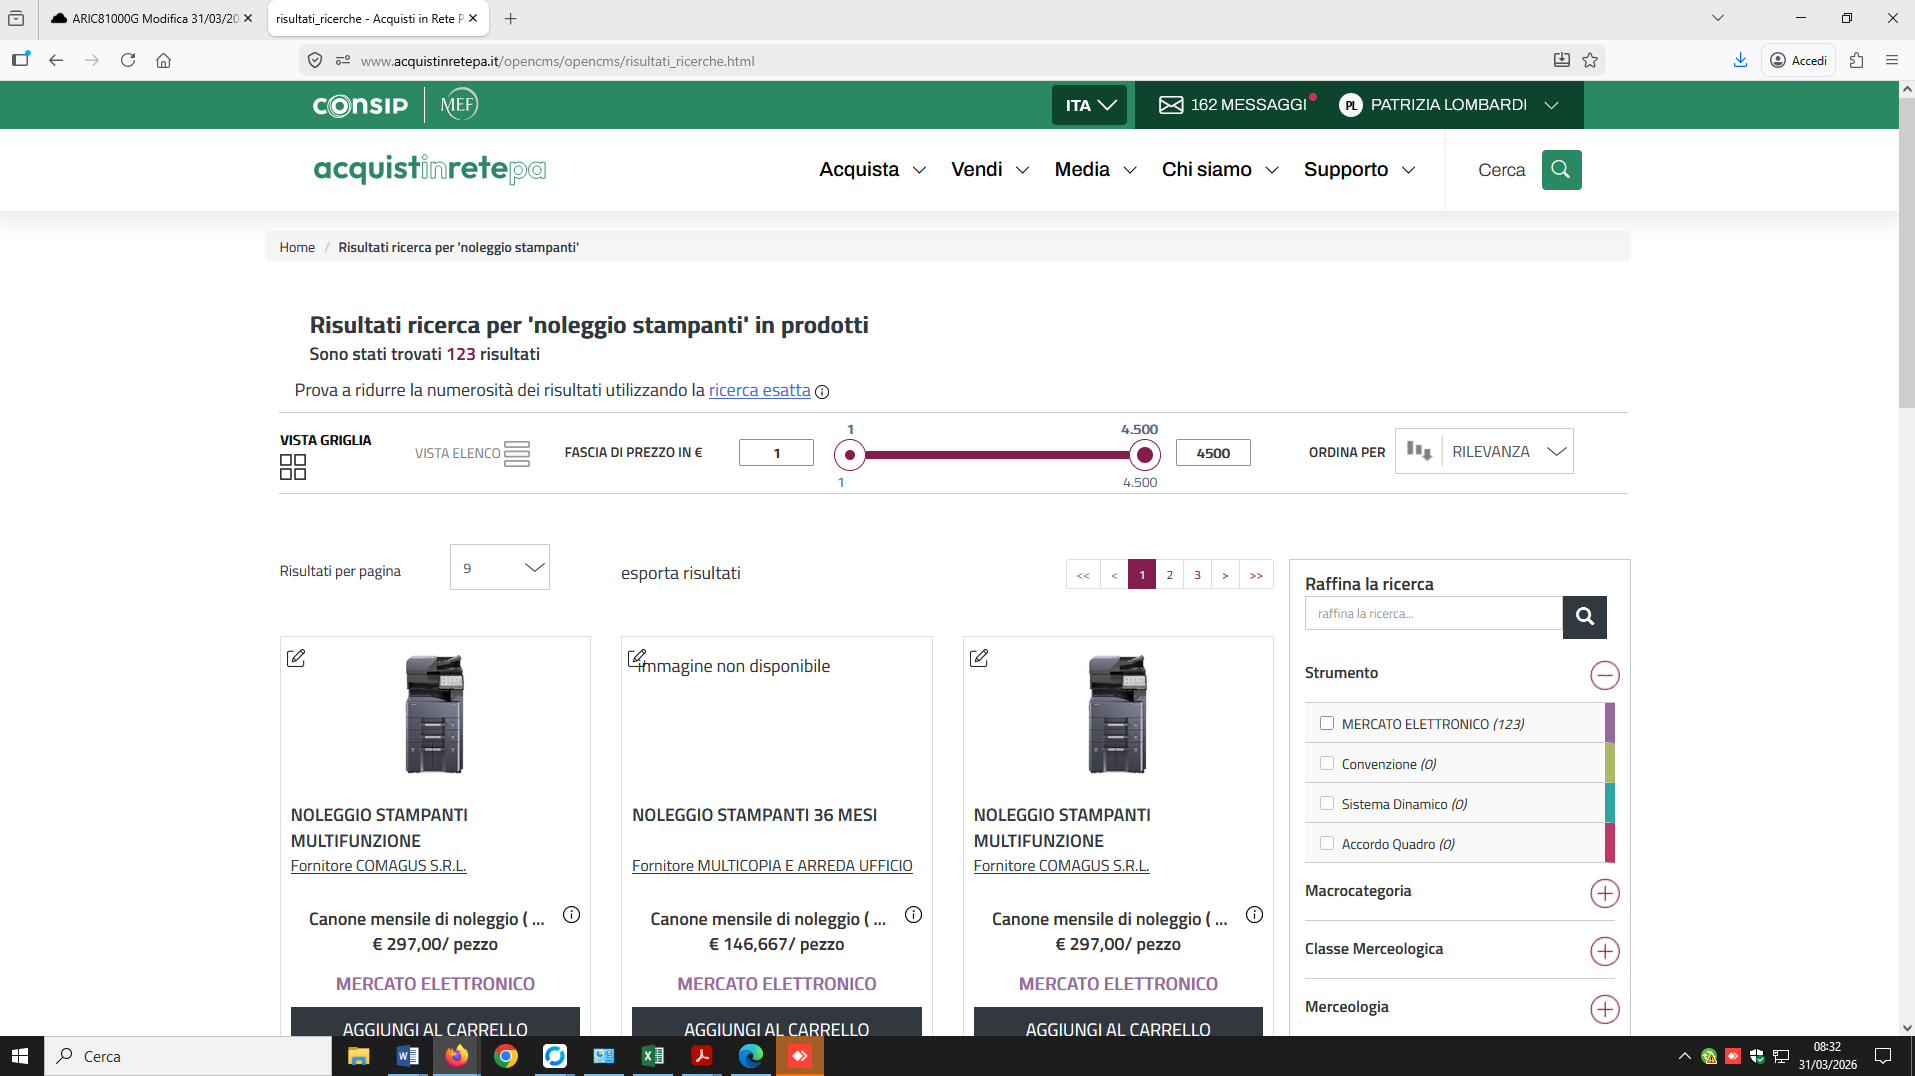The height and width of the screenshot is (1076, 1915).
Task: Click info icon beside first product's canone
Action: pos(571,915)
